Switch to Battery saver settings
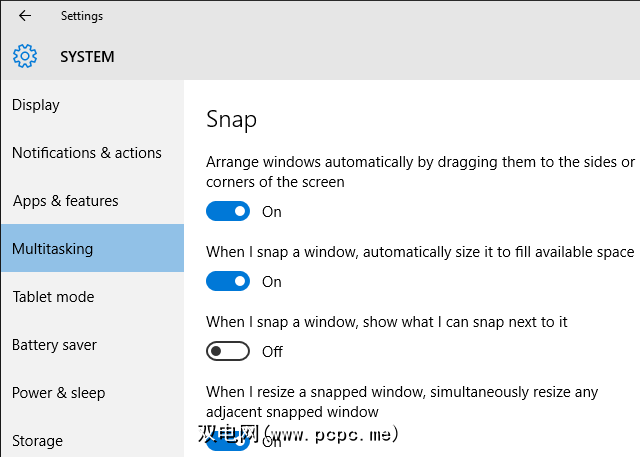The image size is (640, 457). [55, 345]
